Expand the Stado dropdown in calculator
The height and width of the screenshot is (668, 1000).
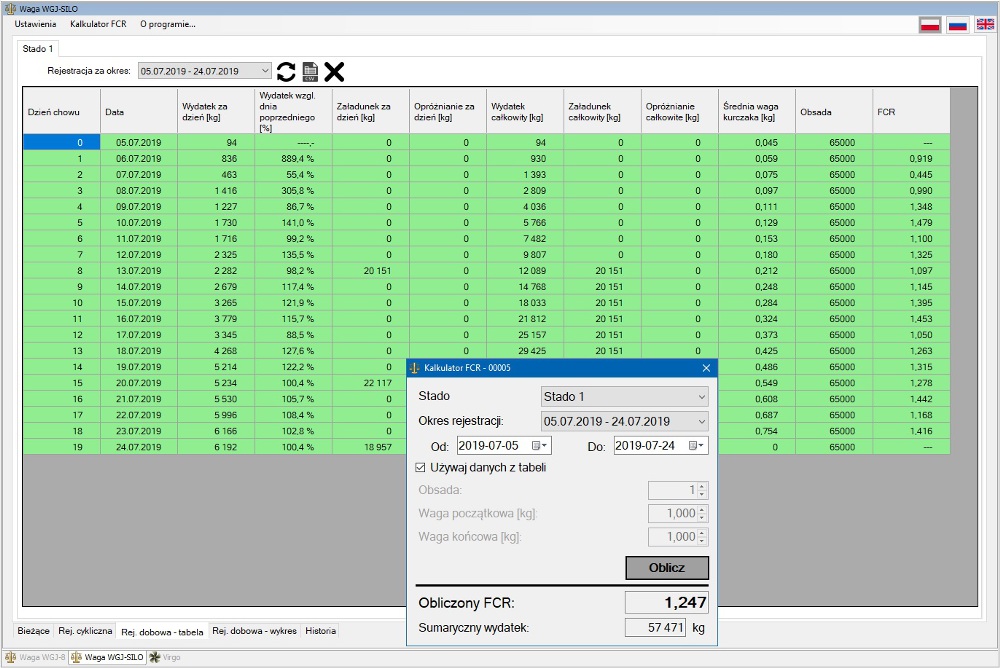tap(700, 397)
